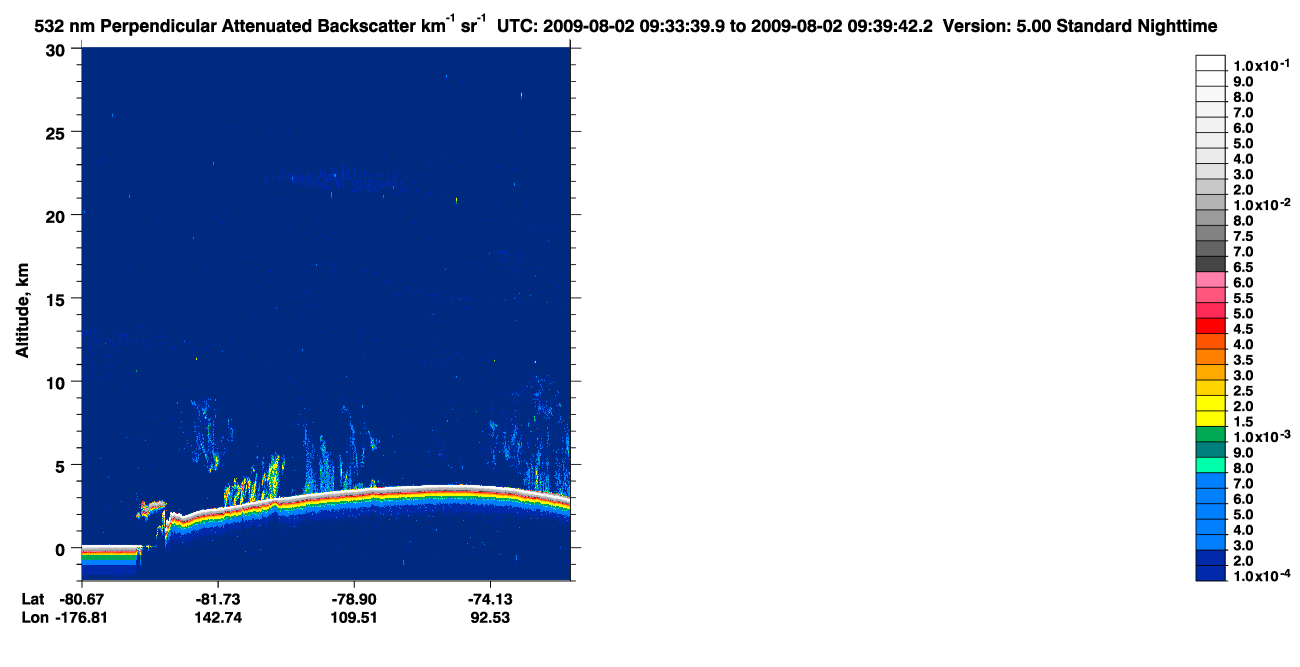Click the dark green swatch above 1.0x10⁻³
This screenshot has width=1300, height=667.
coord(1210,434)
